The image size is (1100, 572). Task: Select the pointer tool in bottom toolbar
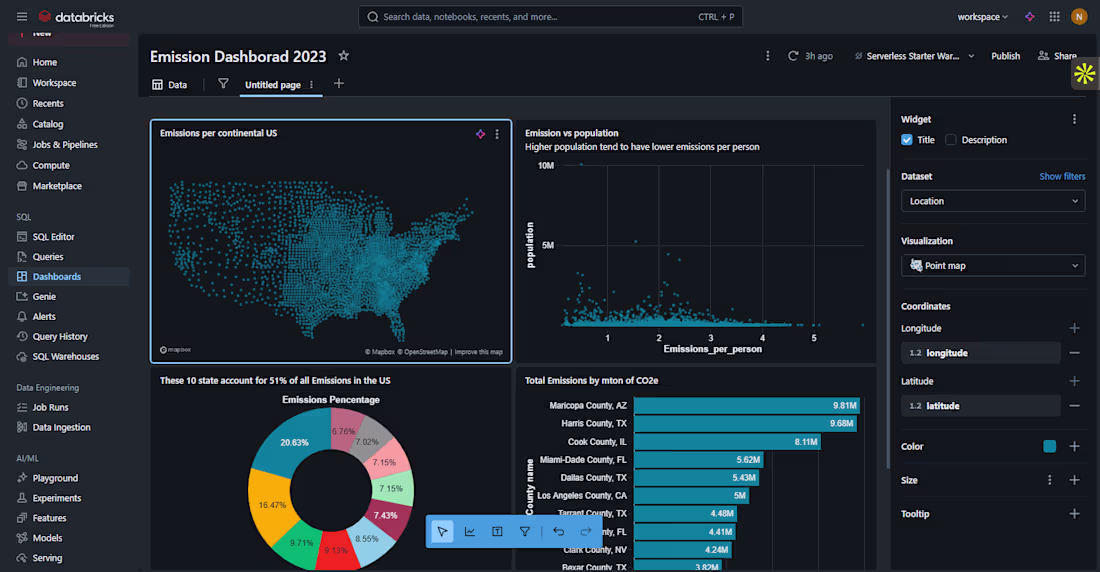[442, 531]
